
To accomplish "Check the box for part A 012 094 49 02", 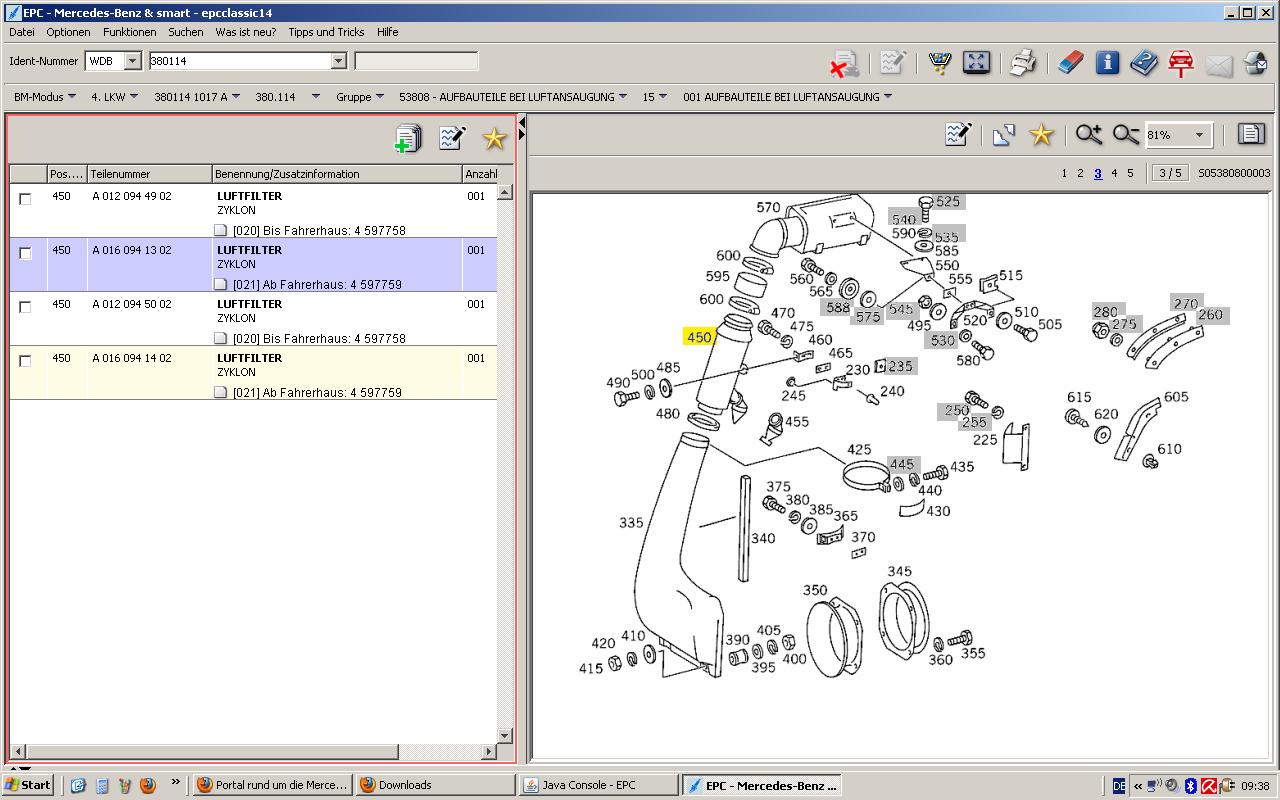I will [25, 199].
